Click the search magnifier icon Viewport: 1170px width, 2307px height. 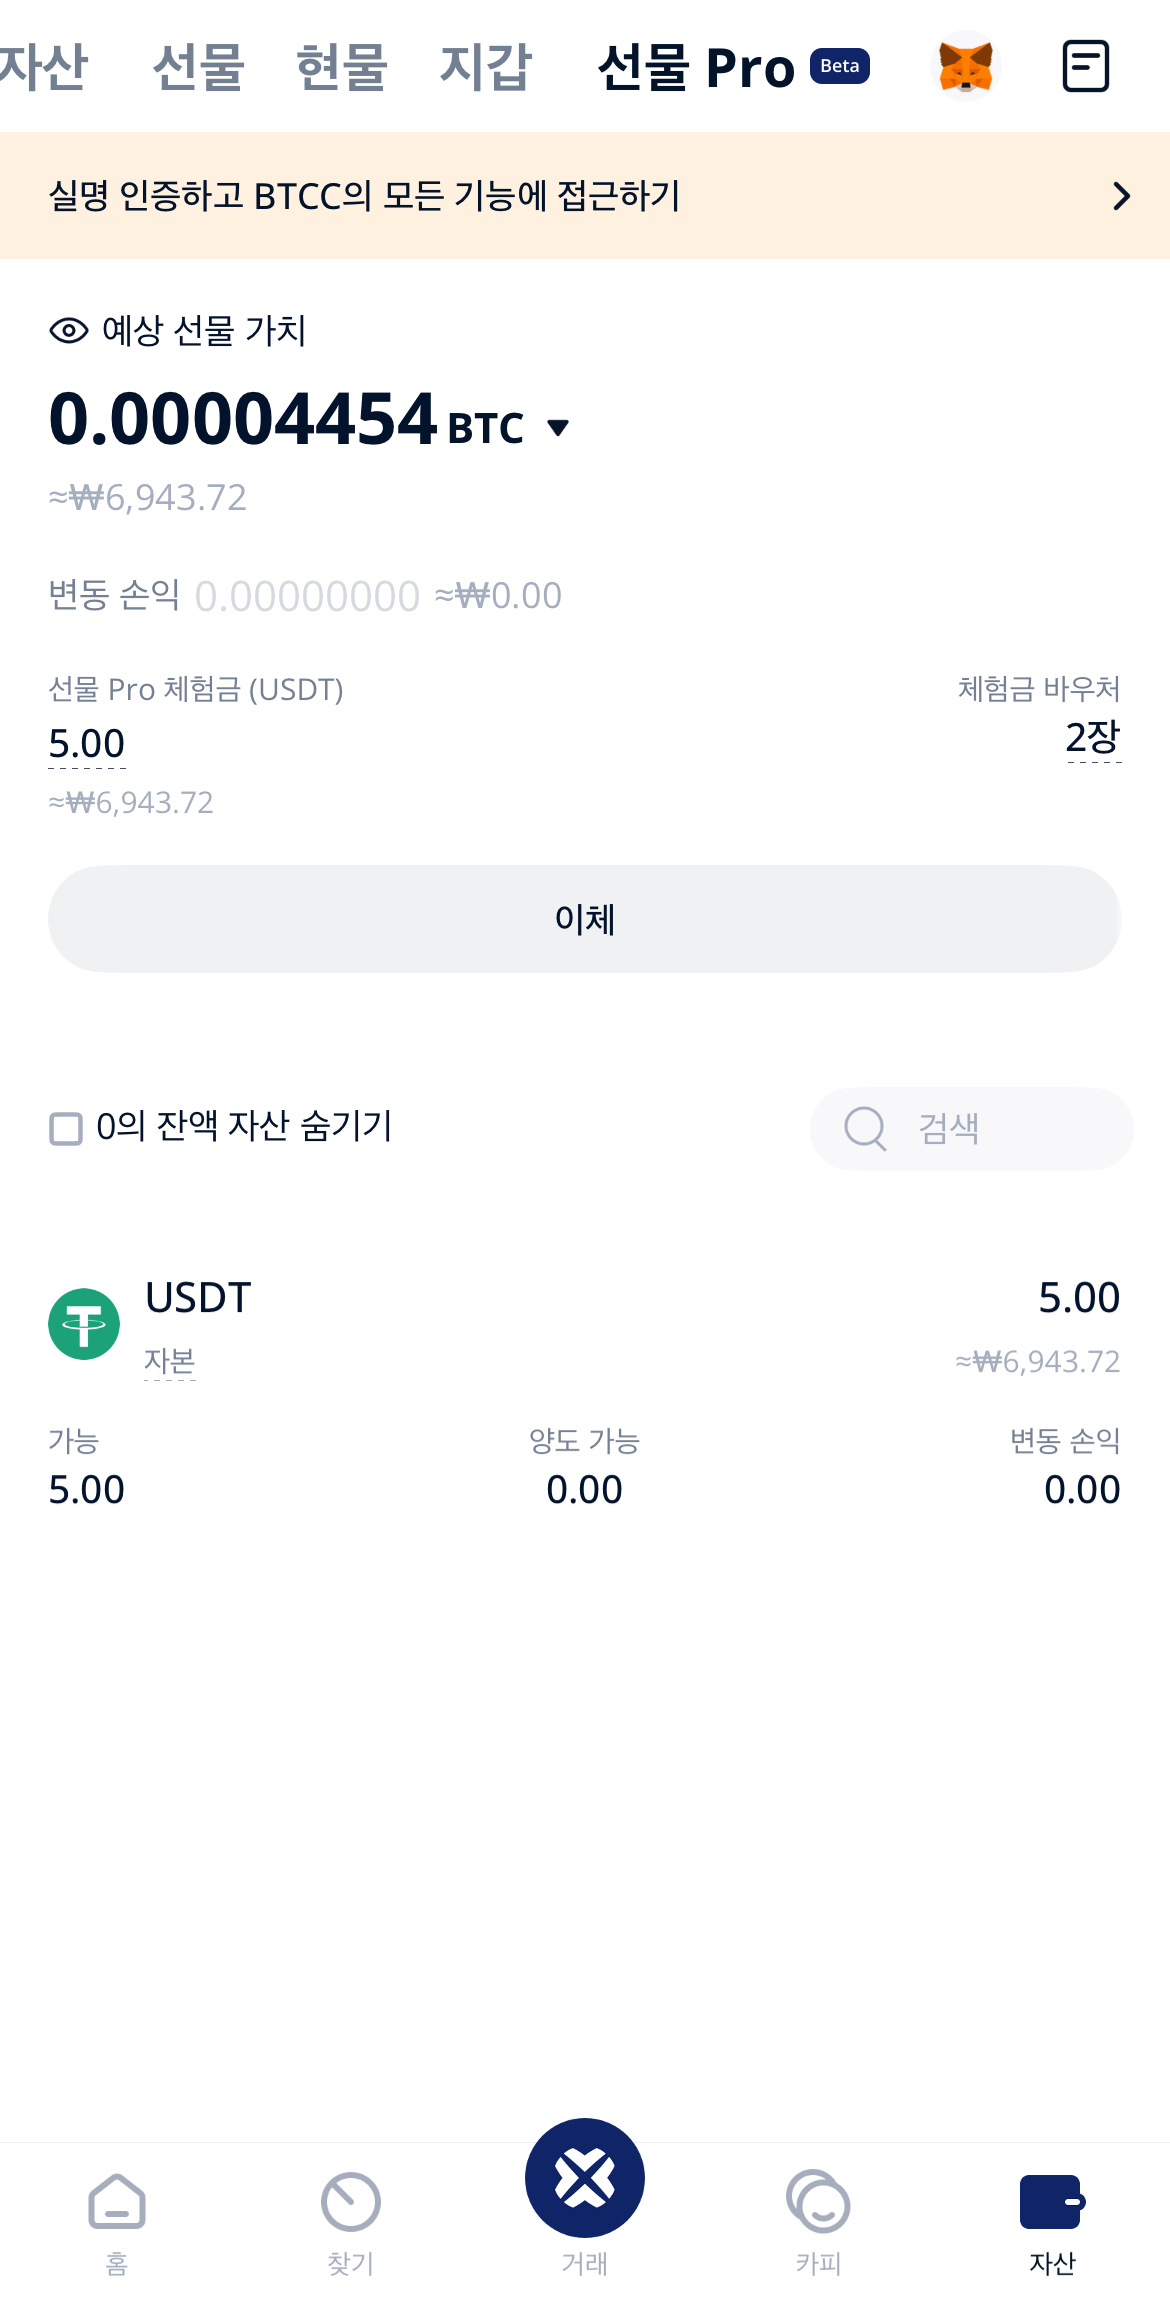pos(865,1129)
